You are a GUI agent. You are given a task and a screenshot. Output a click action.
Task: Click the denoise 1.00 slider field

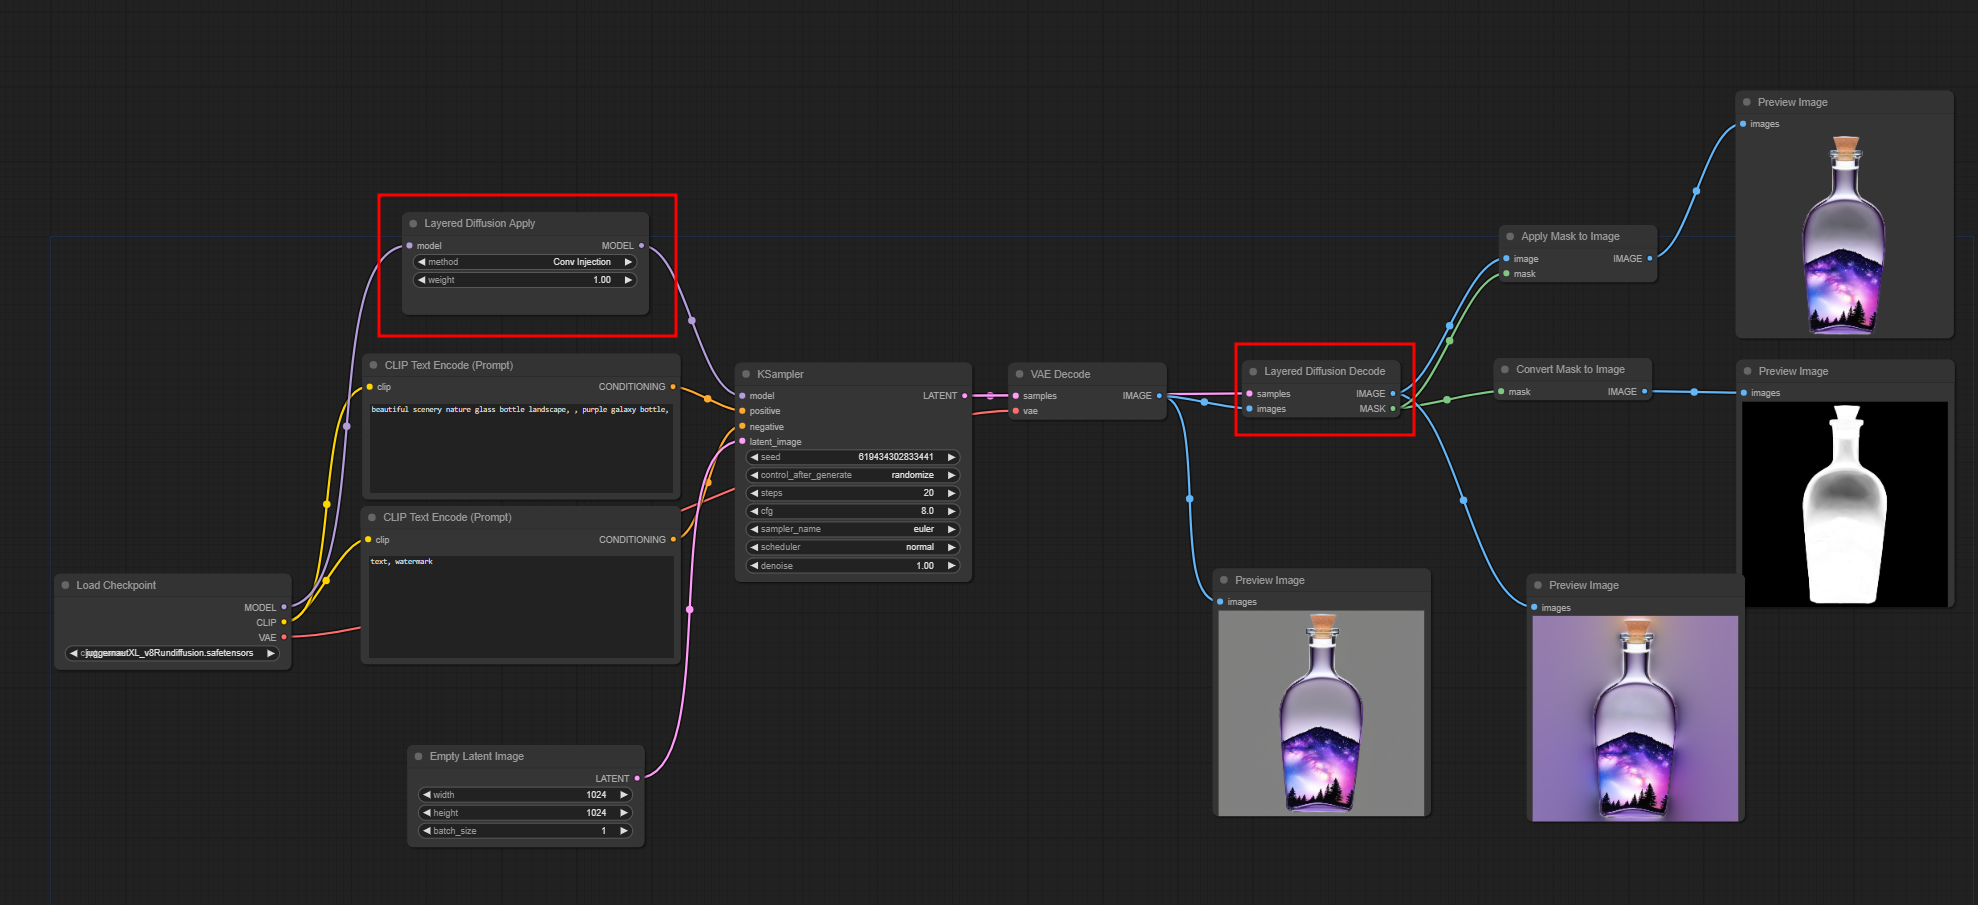(853, 565)
